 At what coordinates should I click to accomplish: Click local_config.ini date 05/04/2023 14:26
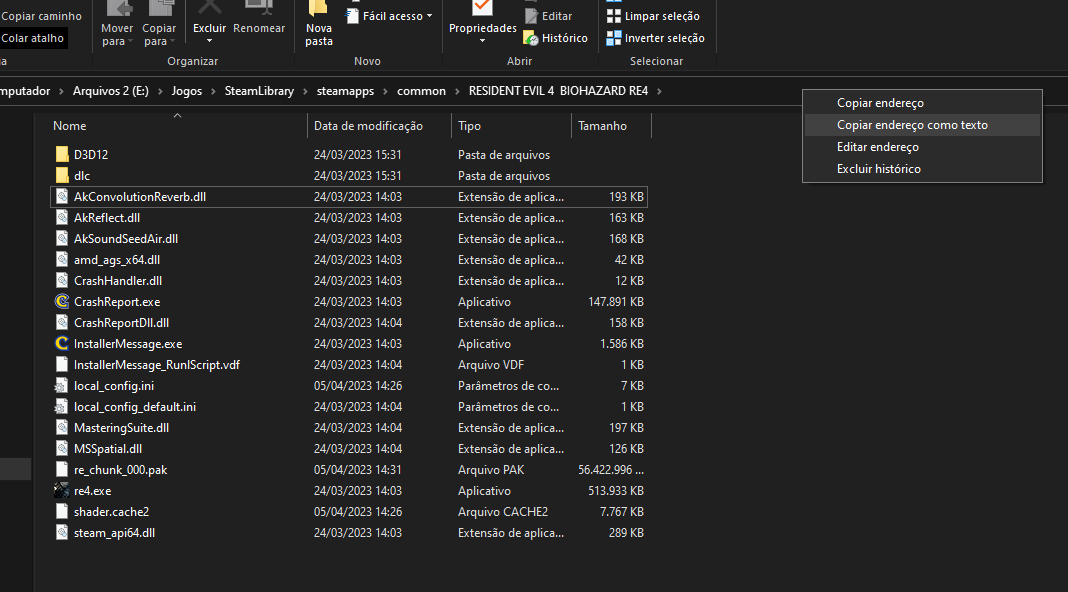tap(358, 386)
